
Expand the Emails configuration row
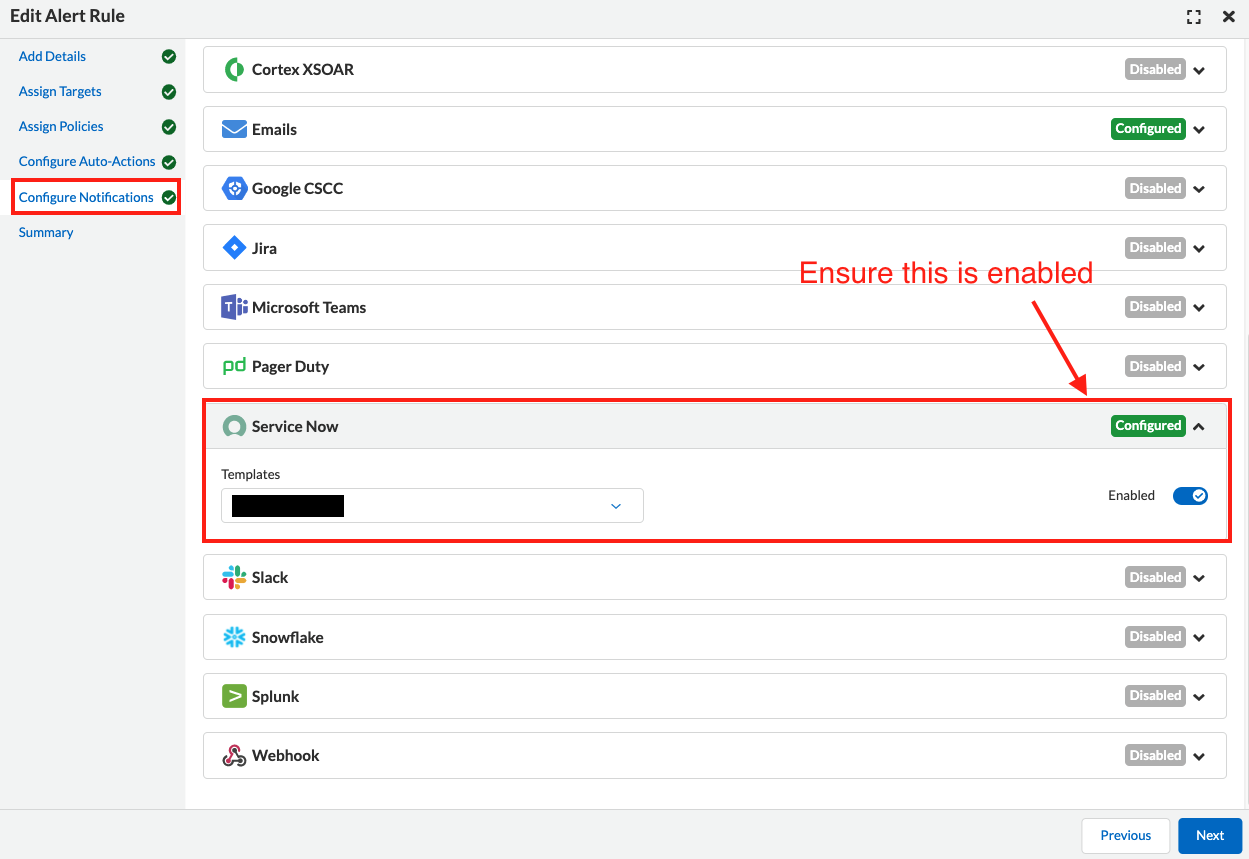click(1198, 128)
